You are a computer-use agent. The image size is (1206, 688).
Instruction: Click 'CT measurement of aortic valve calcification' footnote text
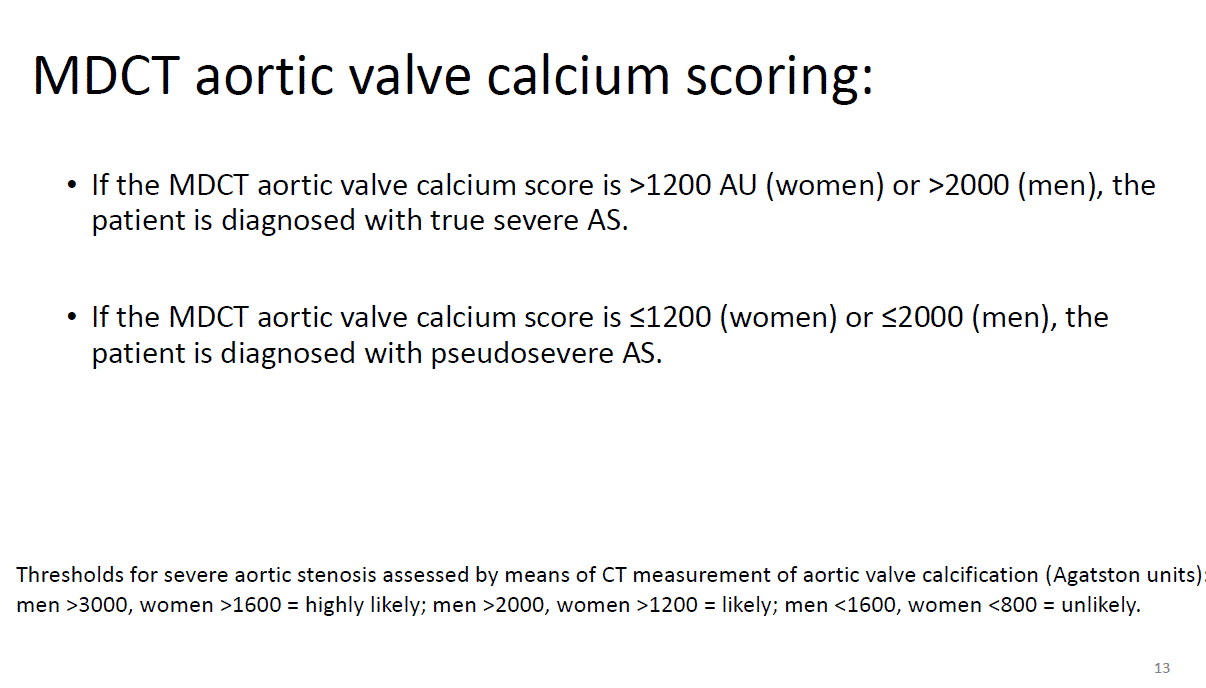pyautogui.click(x=821, y=575)
